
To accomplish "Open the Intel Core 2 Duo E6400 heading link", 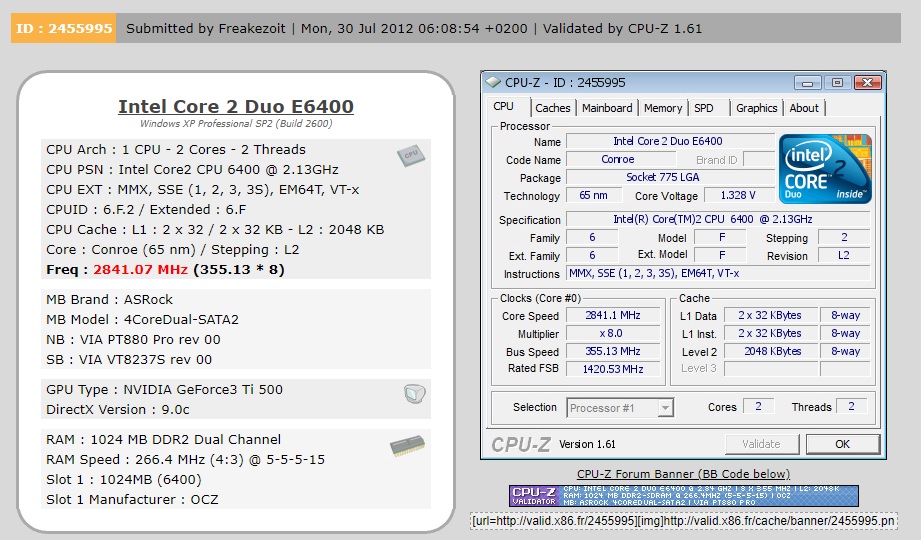I will tap(236, 106).
